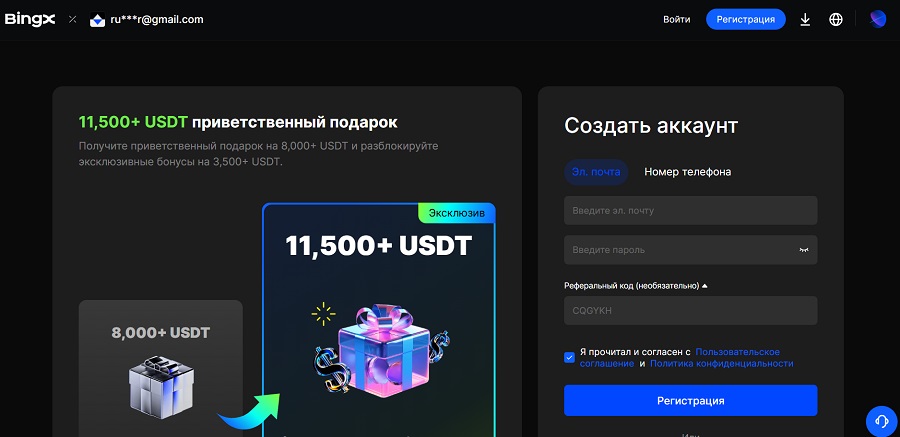
Task: Click the silver 8,000+ USDT gift box
Action: click(x=161, y=386)
